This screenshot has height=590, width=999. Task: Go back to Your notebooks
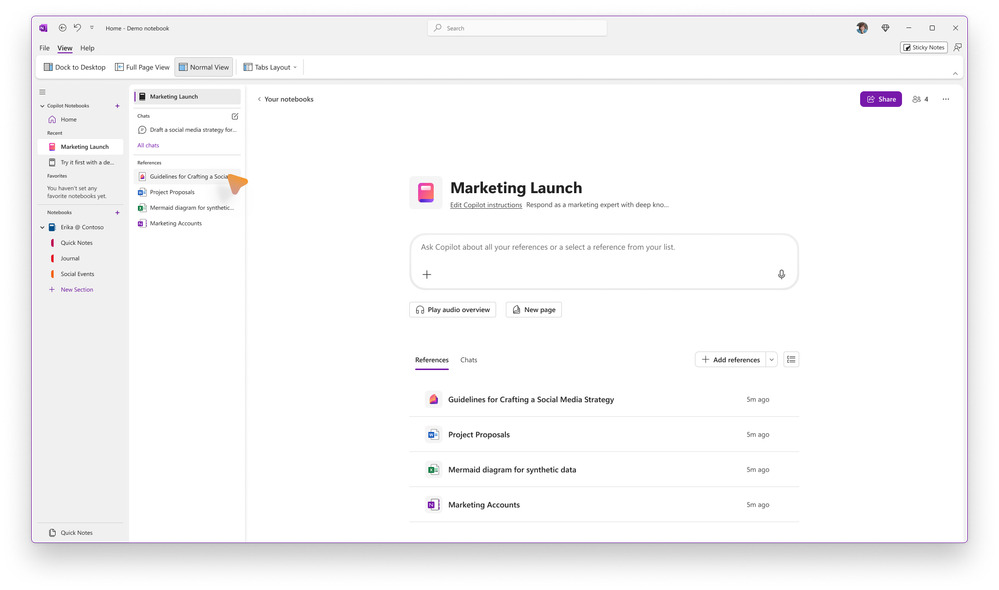[285, 99]
